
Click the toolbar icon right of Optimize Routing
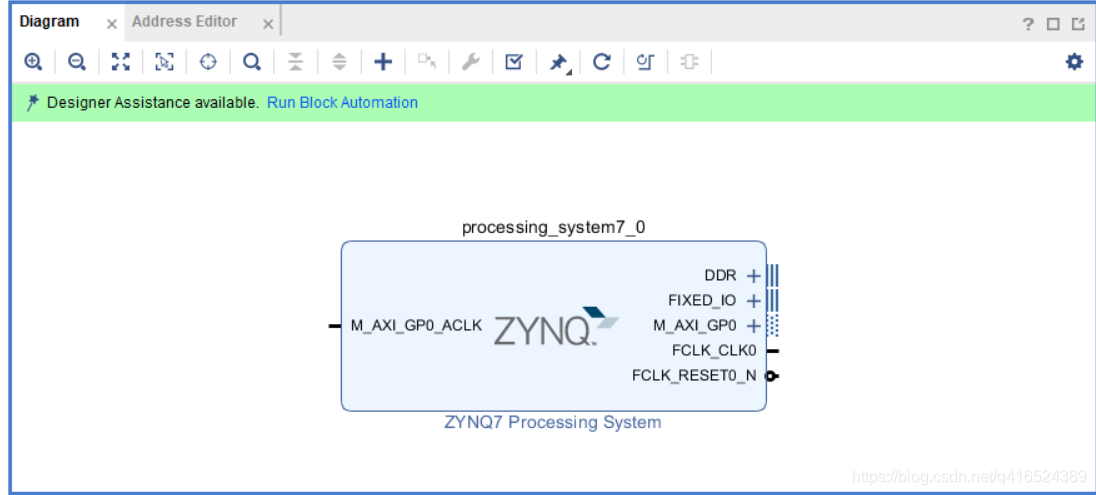(x=689, y=62)
